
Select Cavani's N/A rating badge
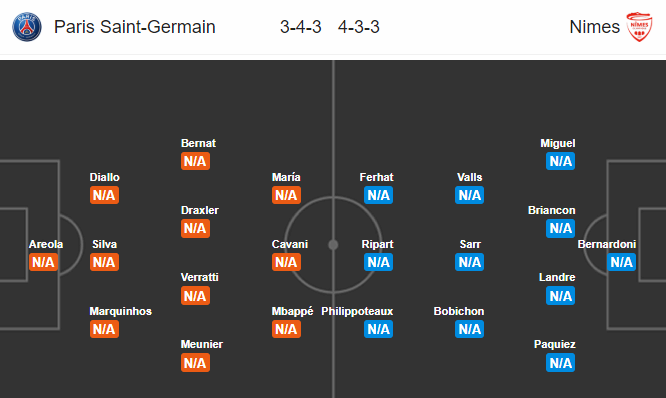tap(286, 262)
